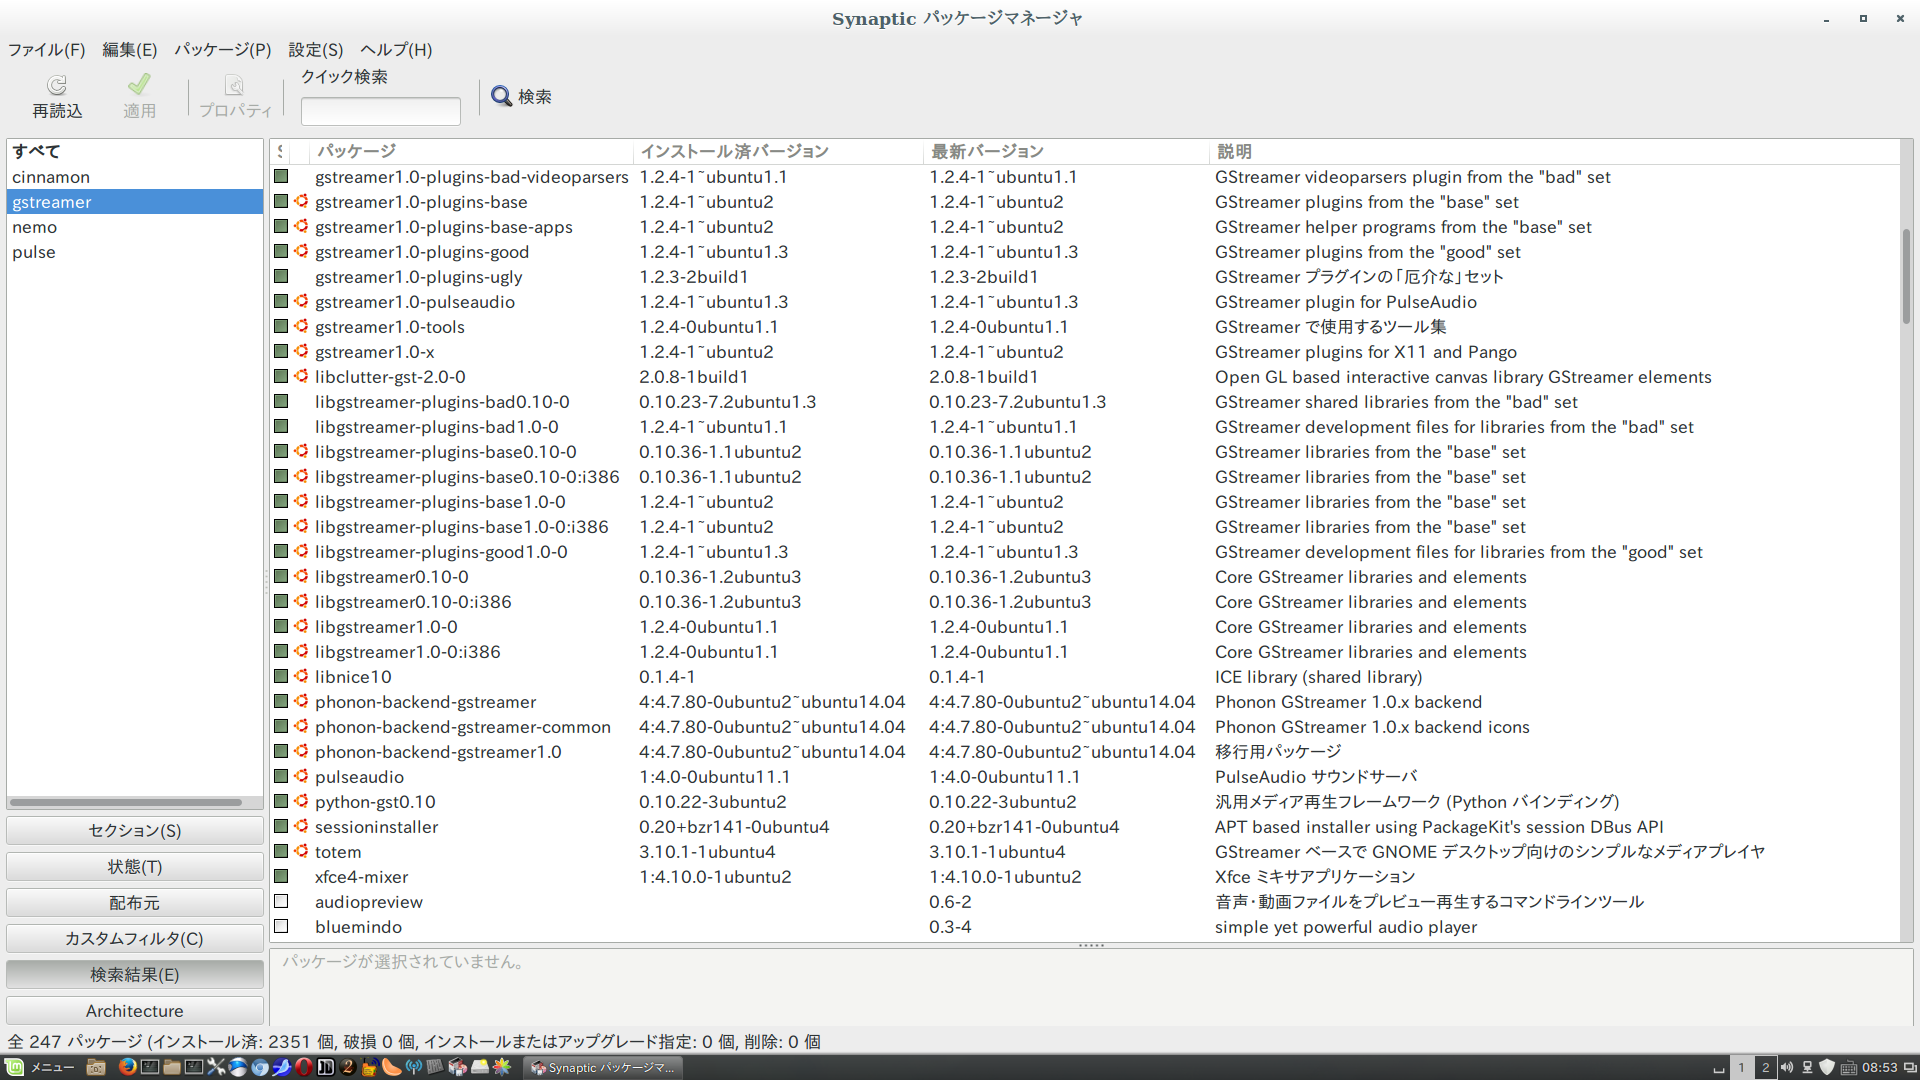Screen dimensions: 1920x1080
Task: Toggle status box of gstreamer1.0-plugins-ugly
Action: coord(281,276)
